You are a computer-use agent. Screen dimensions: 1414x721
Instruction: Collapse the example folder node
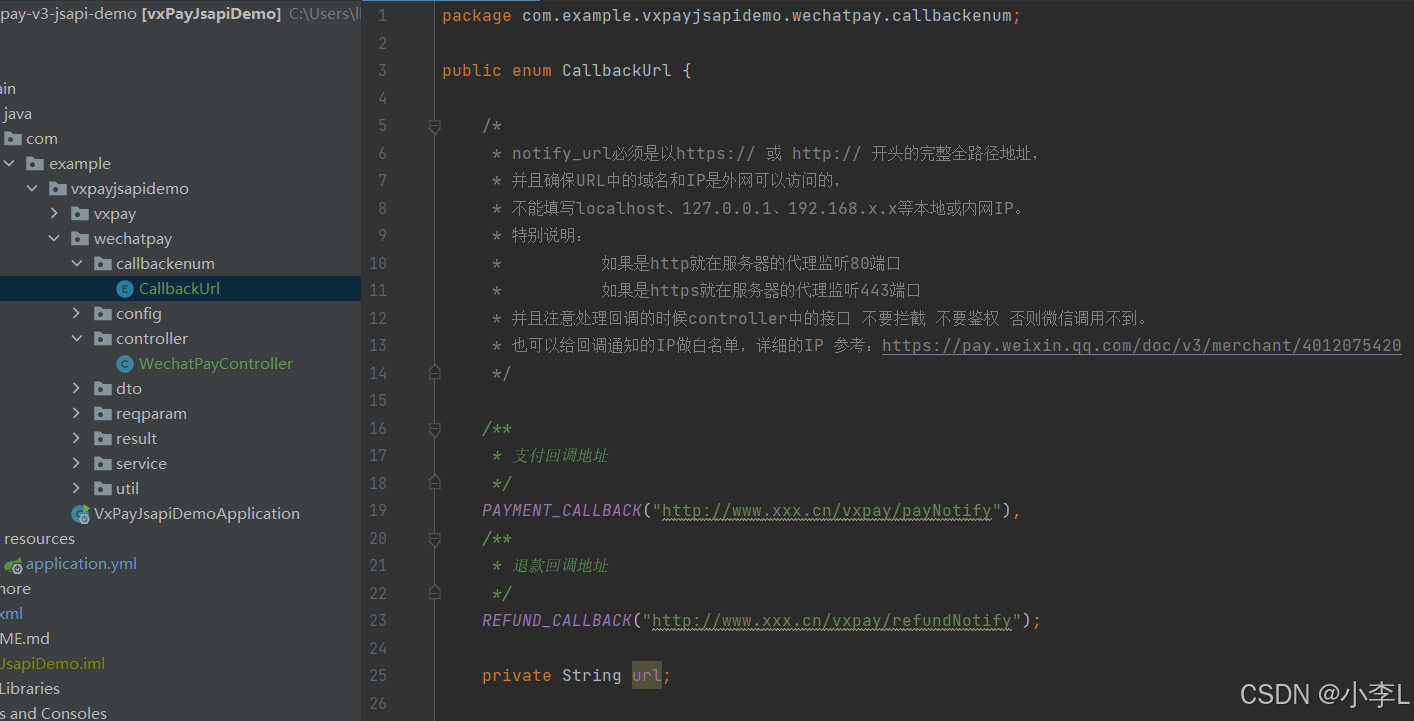point(9,163)
